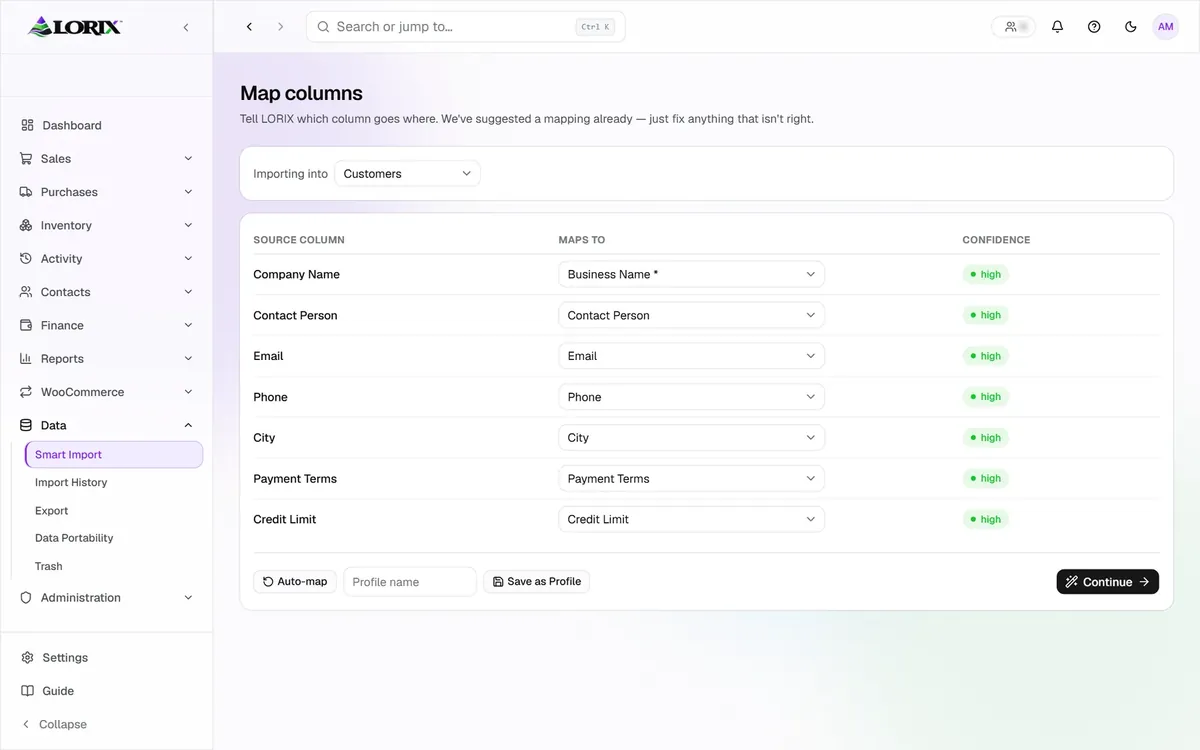
Task: Open the Business Name mapping dropdown
Action: 691,274
